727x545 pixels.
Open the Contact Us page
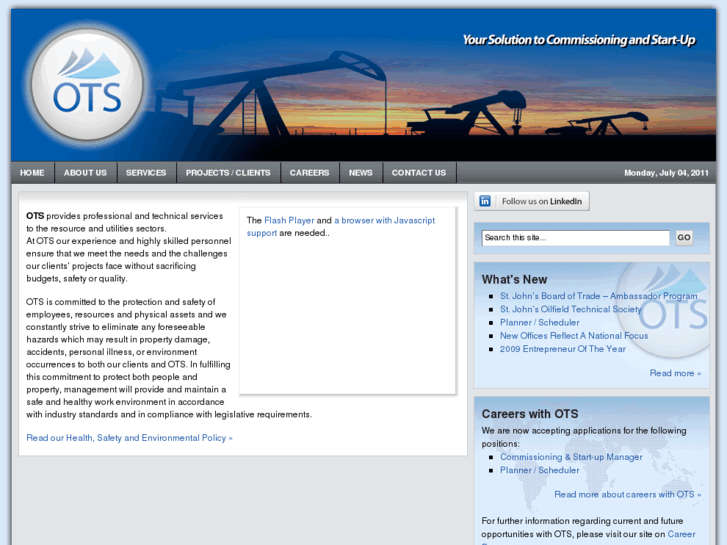[x=418, y=173]
